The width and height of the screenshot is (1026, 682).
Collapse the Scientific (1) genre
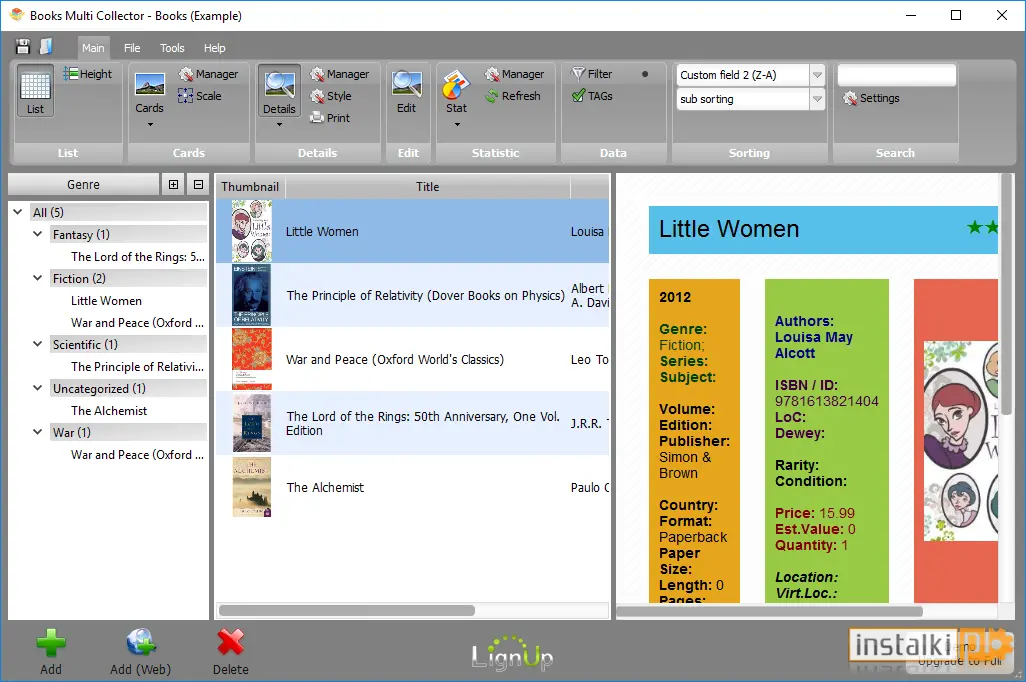[x=37, y=344]
